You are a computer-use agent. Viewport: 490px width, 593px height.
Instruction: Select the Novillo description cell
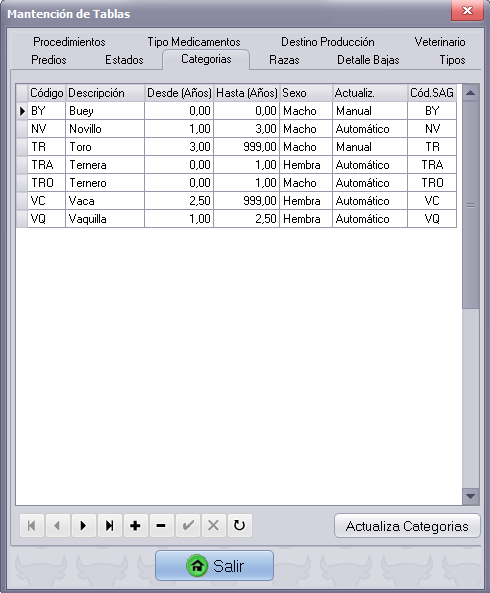point(105,129)
